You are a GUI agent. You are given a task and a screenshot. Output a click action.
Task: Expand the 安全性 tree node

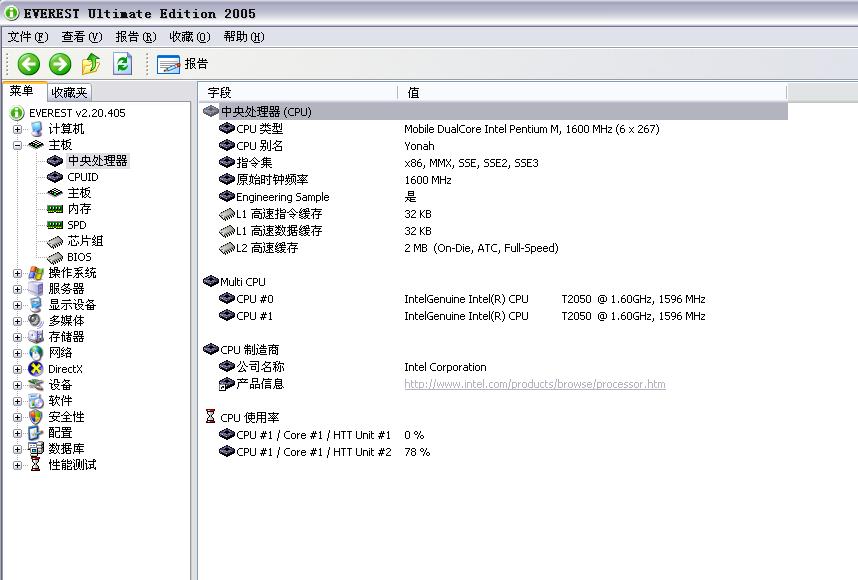point(18,417)
